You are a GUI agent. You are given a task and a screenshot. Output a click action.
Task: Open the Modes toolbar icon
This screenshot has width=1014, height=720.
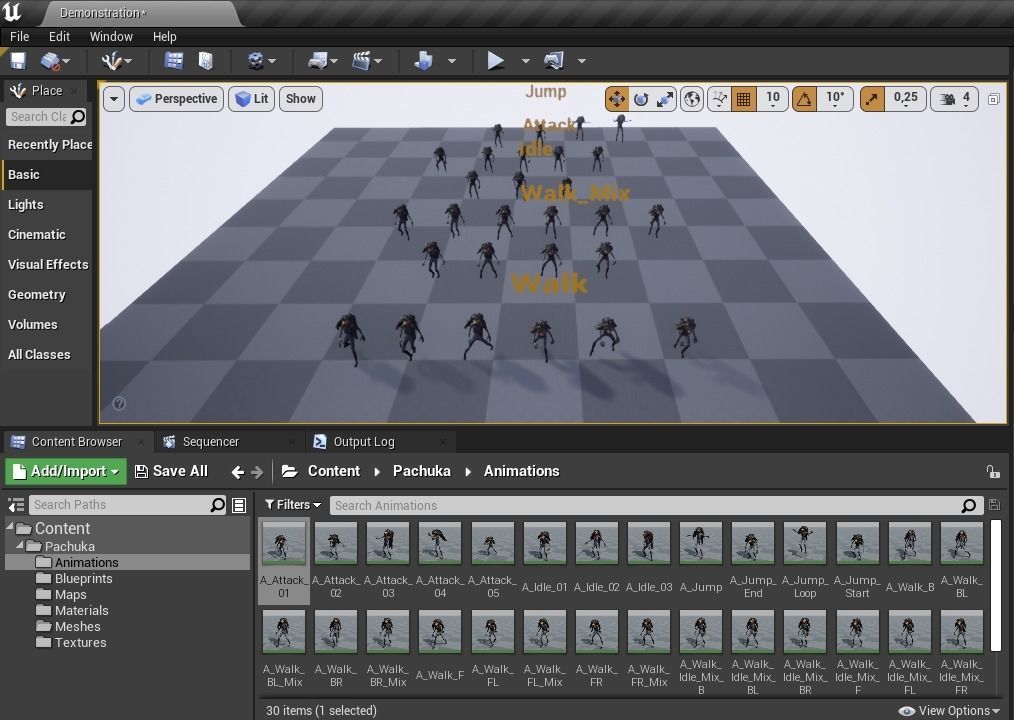coord(112,61)
